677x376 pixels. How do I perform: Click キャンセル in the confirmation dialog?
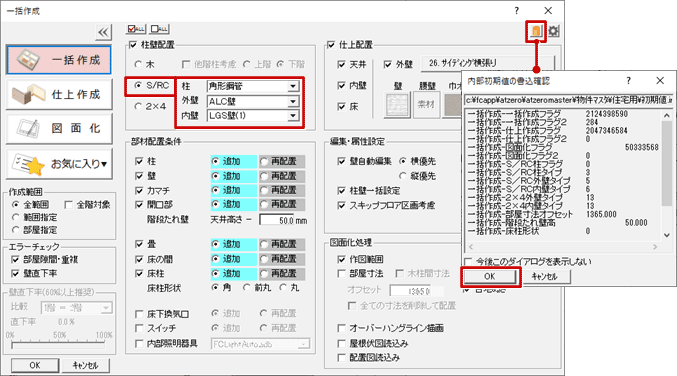[x=544, y=277]
